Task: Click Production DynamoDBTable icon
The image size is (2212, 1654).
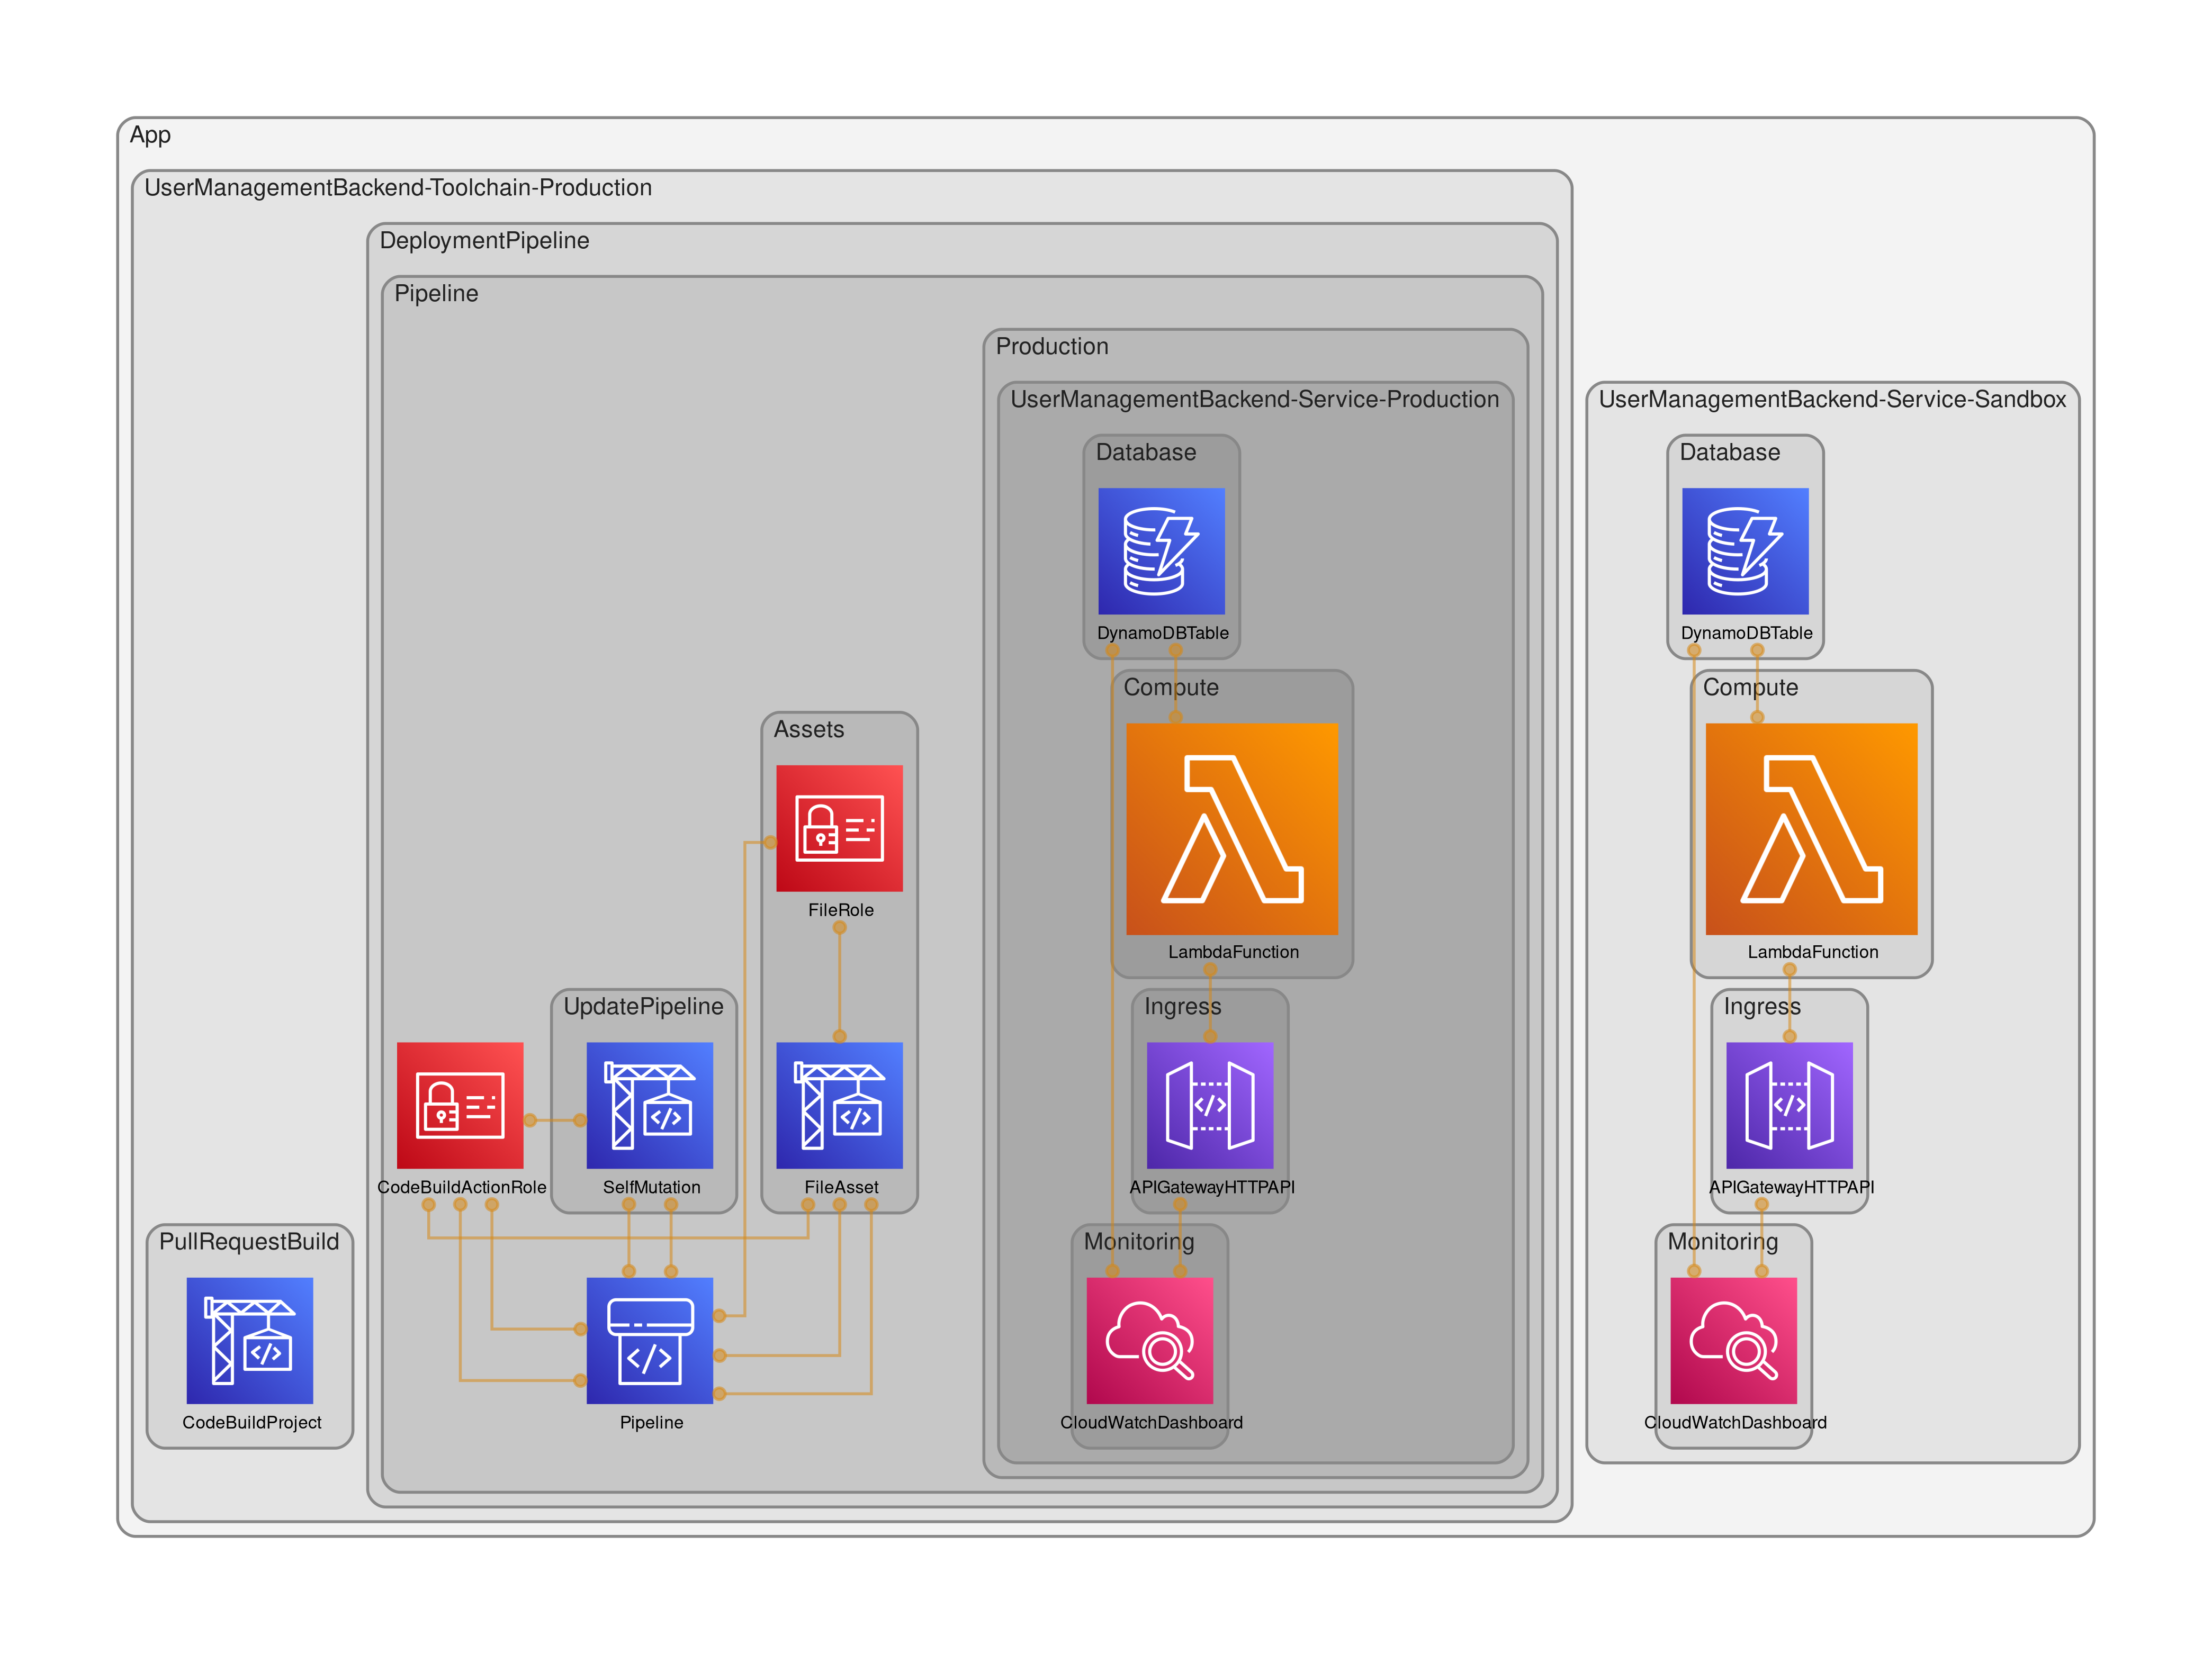Action: click(1161, 551)
